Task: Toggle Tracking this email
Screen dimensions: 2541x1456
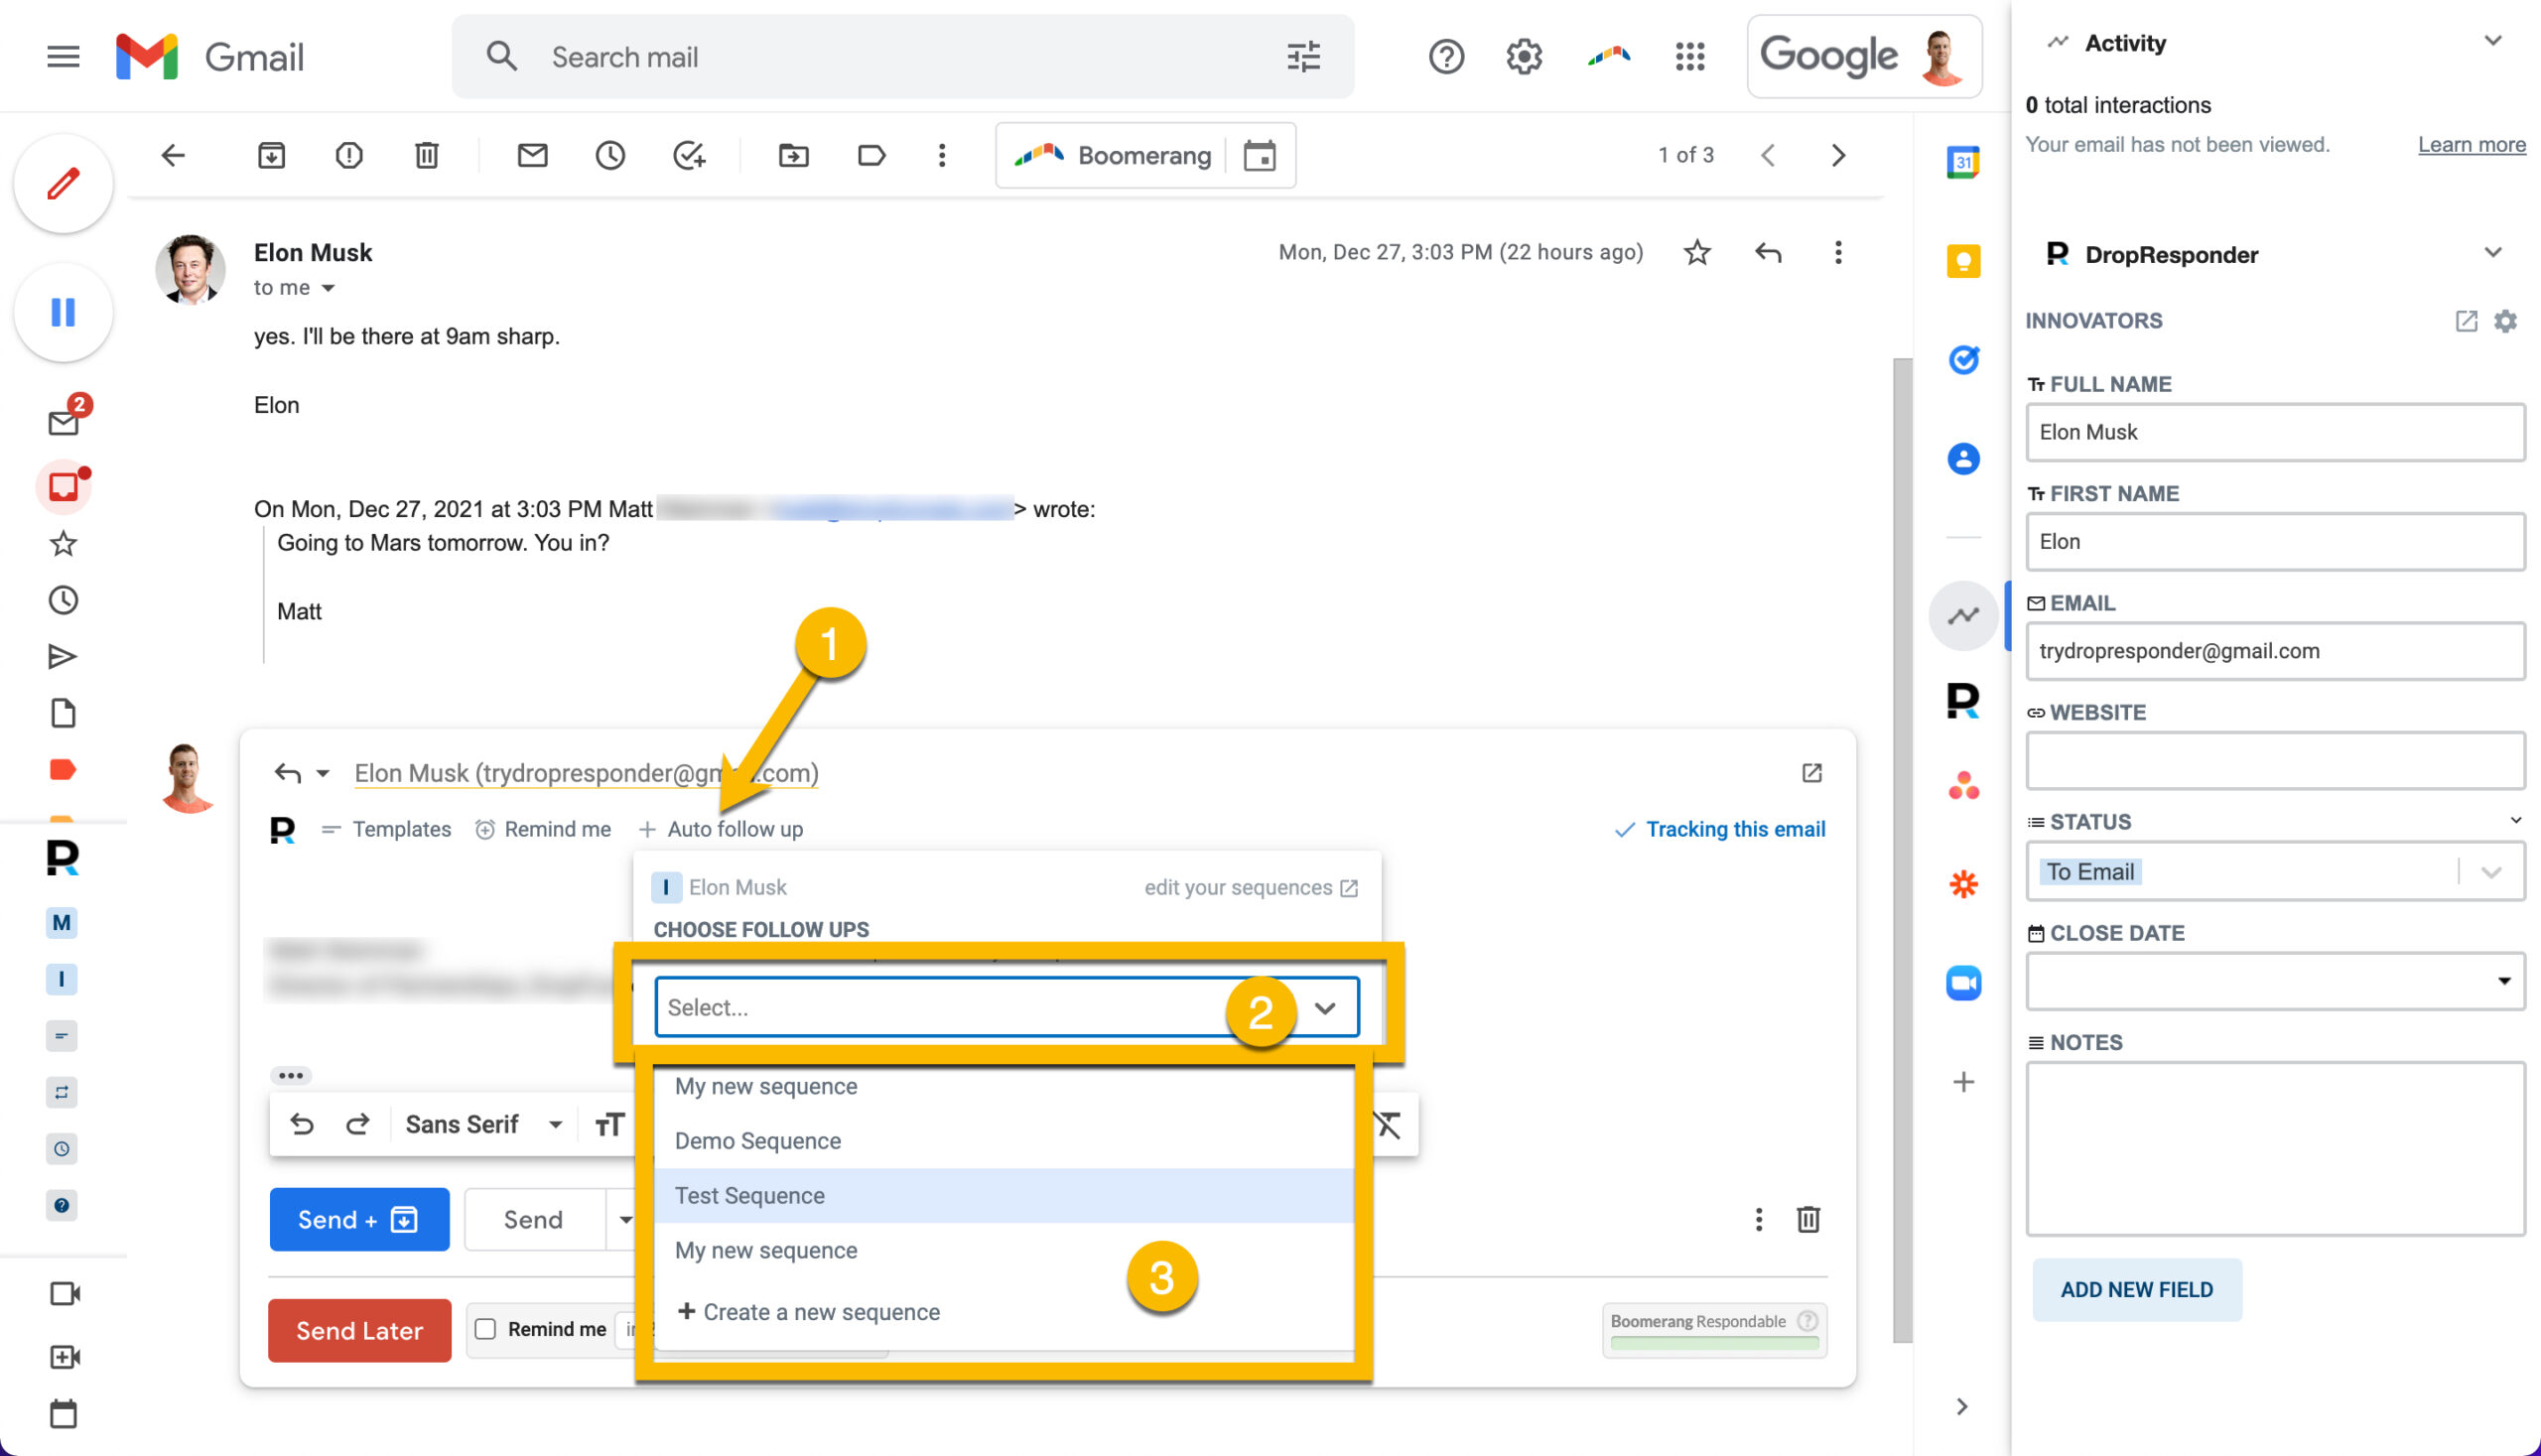Action: (x=1719, y=829)
